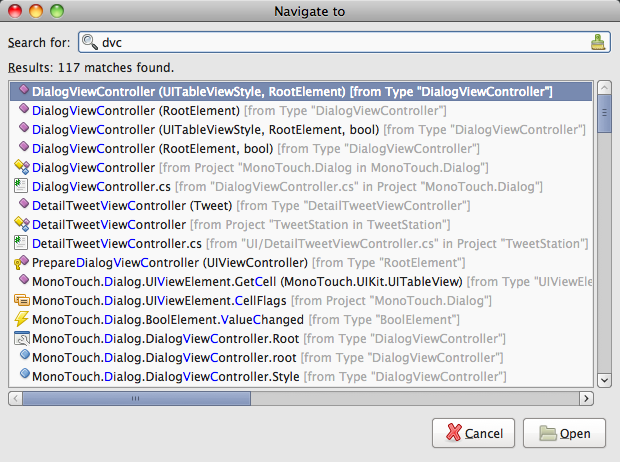
Task: Select DialogViewController (RootElement, bool) result
Action: tap(301, 149)
